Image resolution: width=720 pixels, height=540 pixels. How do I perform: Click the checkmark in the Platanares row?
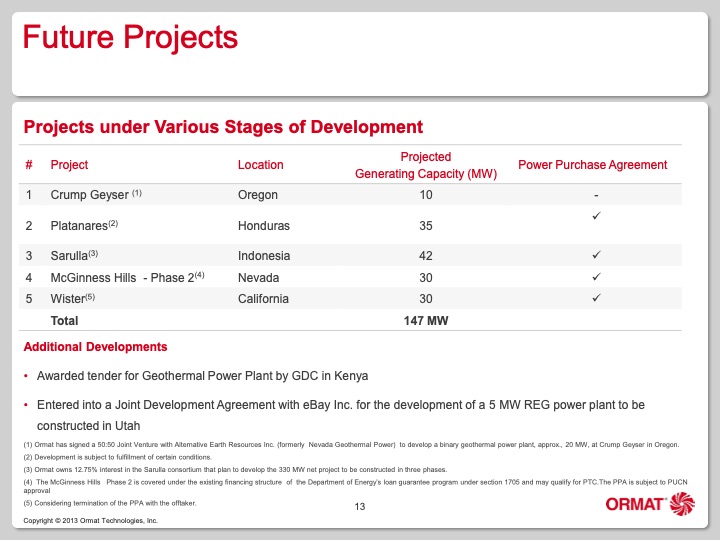point(596,218)
